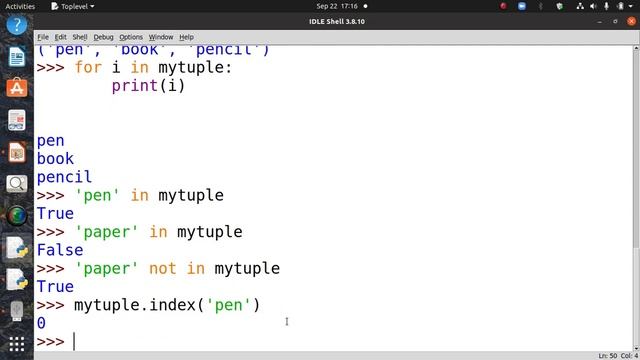The height and width of the screenshot is (360, 640).
Task: Click the 'for i in mytuple:' line
Action: coord(153,67)
